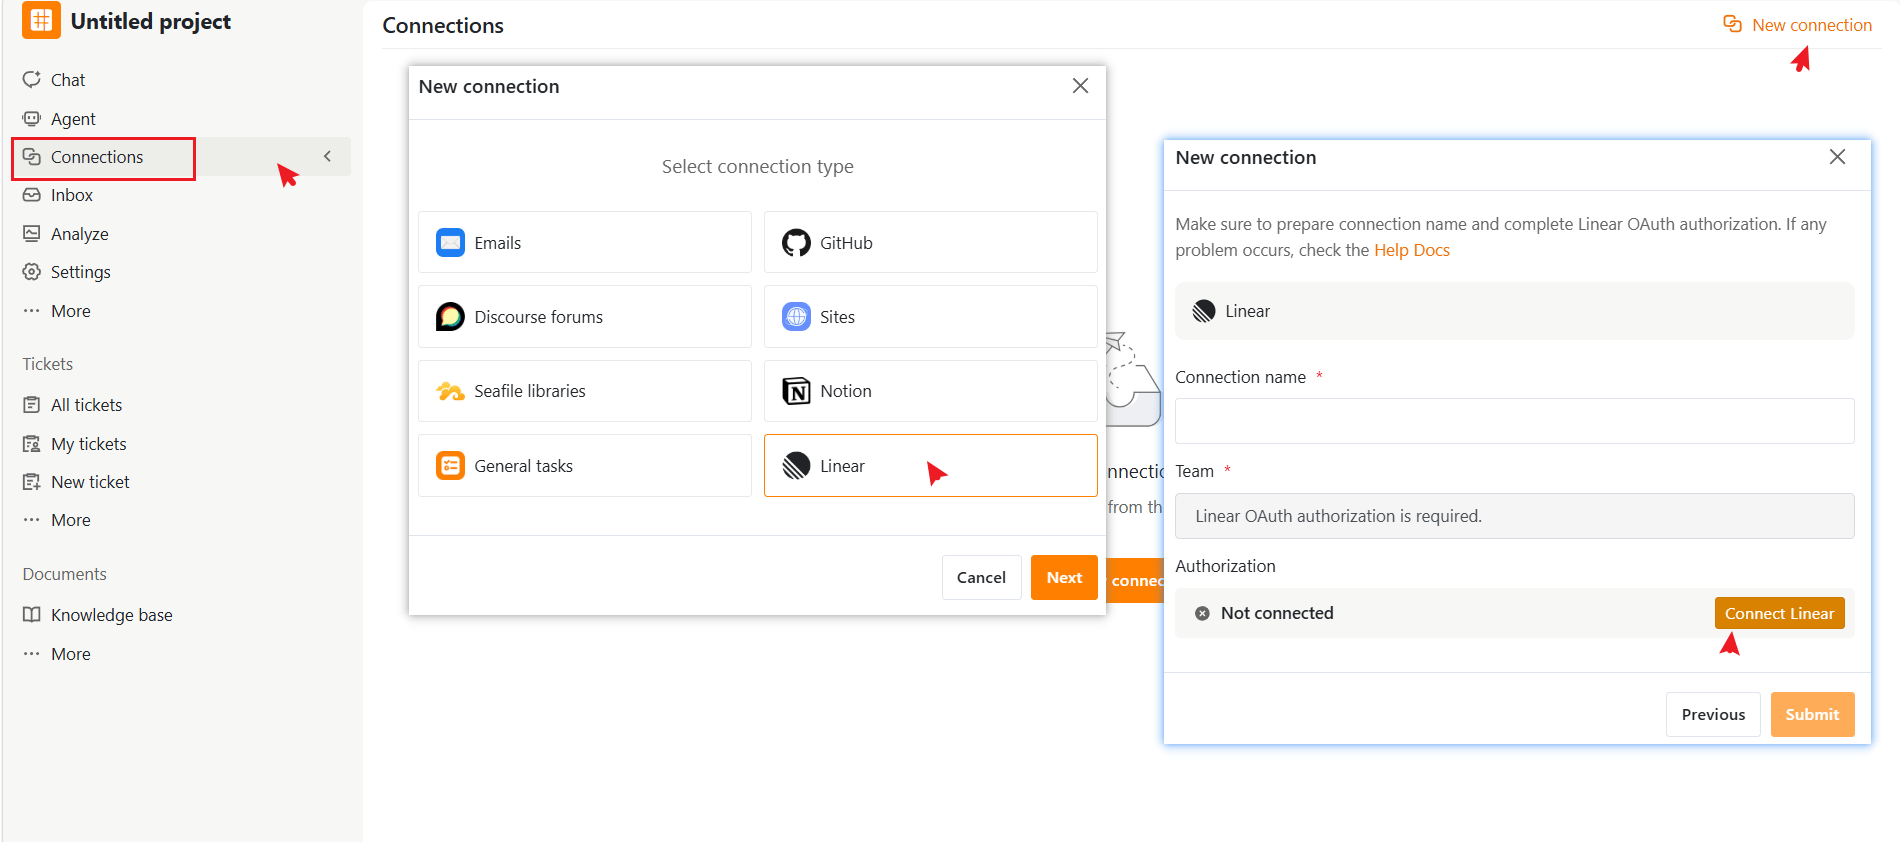Submit the Linear connection form
Screen dimensions: 1900x842
click(1812, 714)
